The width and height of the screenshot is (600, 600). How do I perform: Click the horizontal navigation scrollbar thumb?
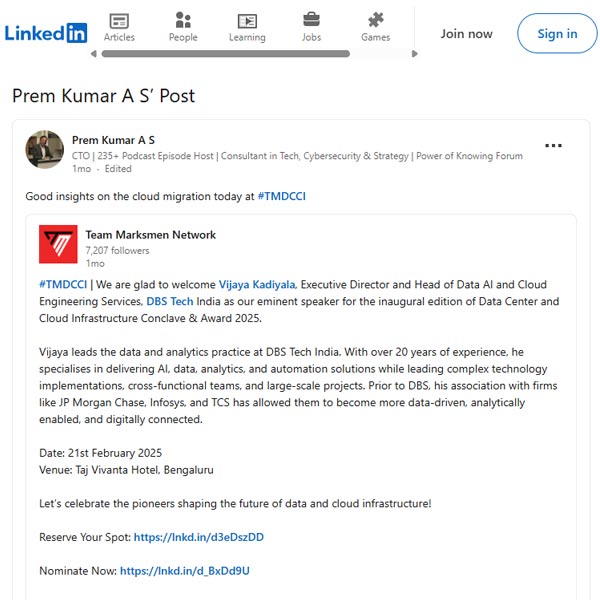225,54
